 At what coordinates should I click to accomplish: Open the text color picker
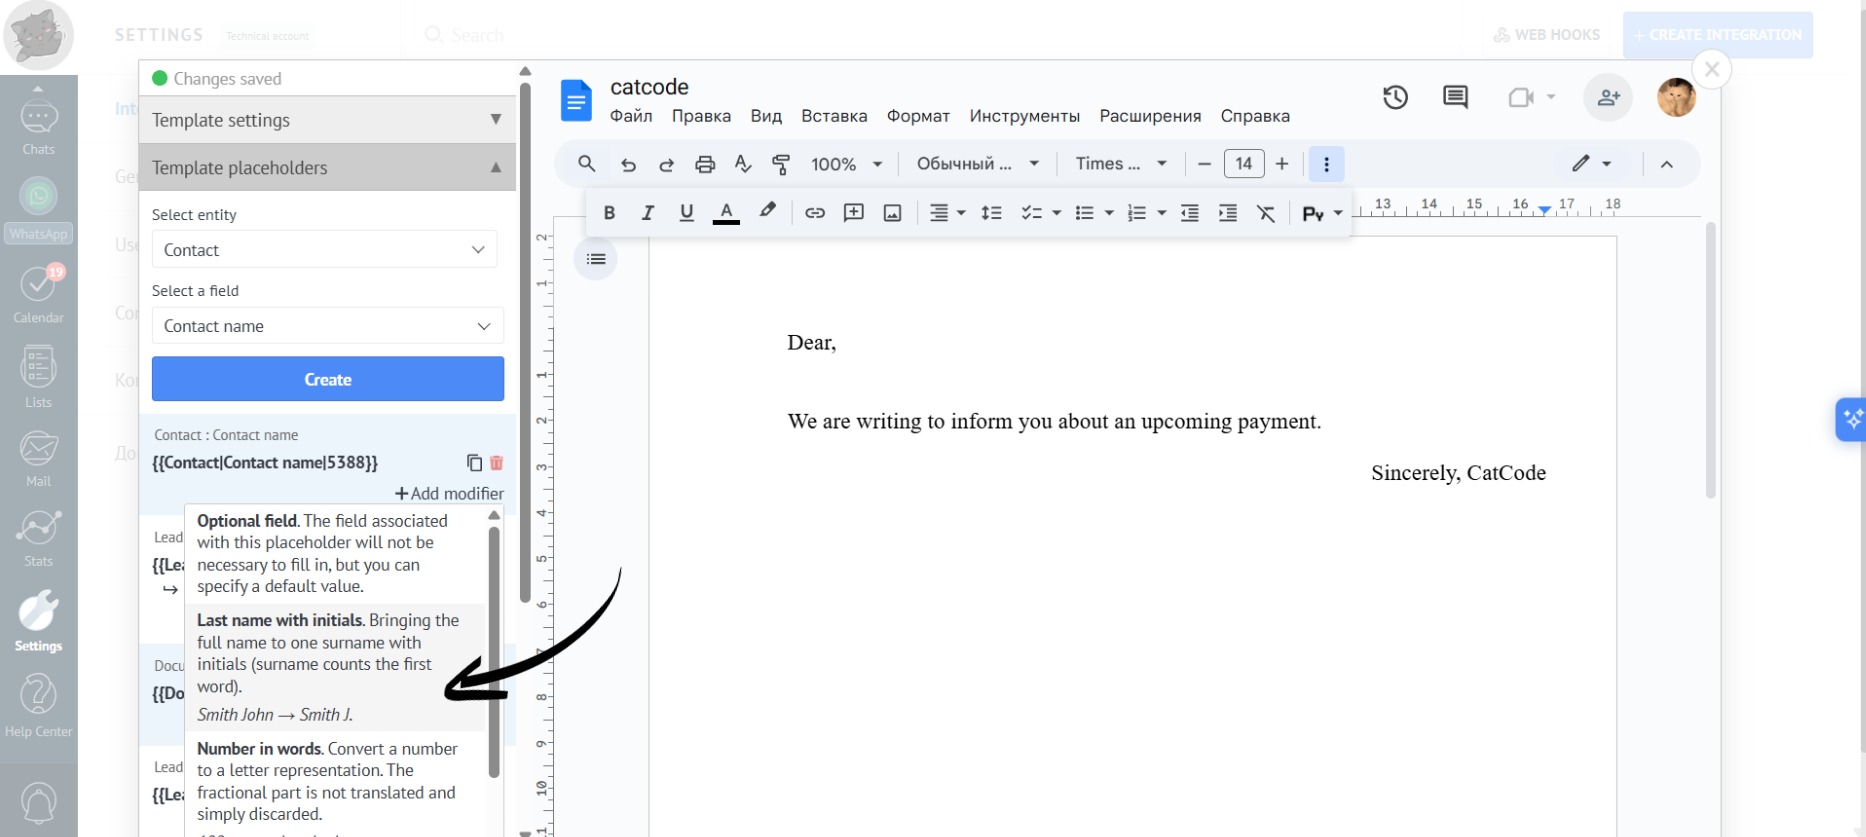pyautogui.click(x=726, y=213)
